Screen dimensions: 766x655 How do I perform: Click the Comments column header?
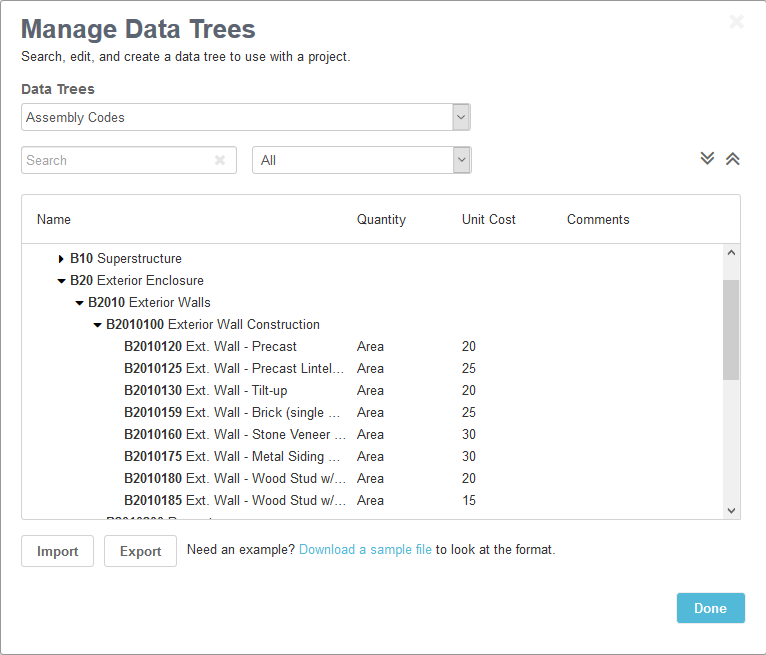click(598, 219)
